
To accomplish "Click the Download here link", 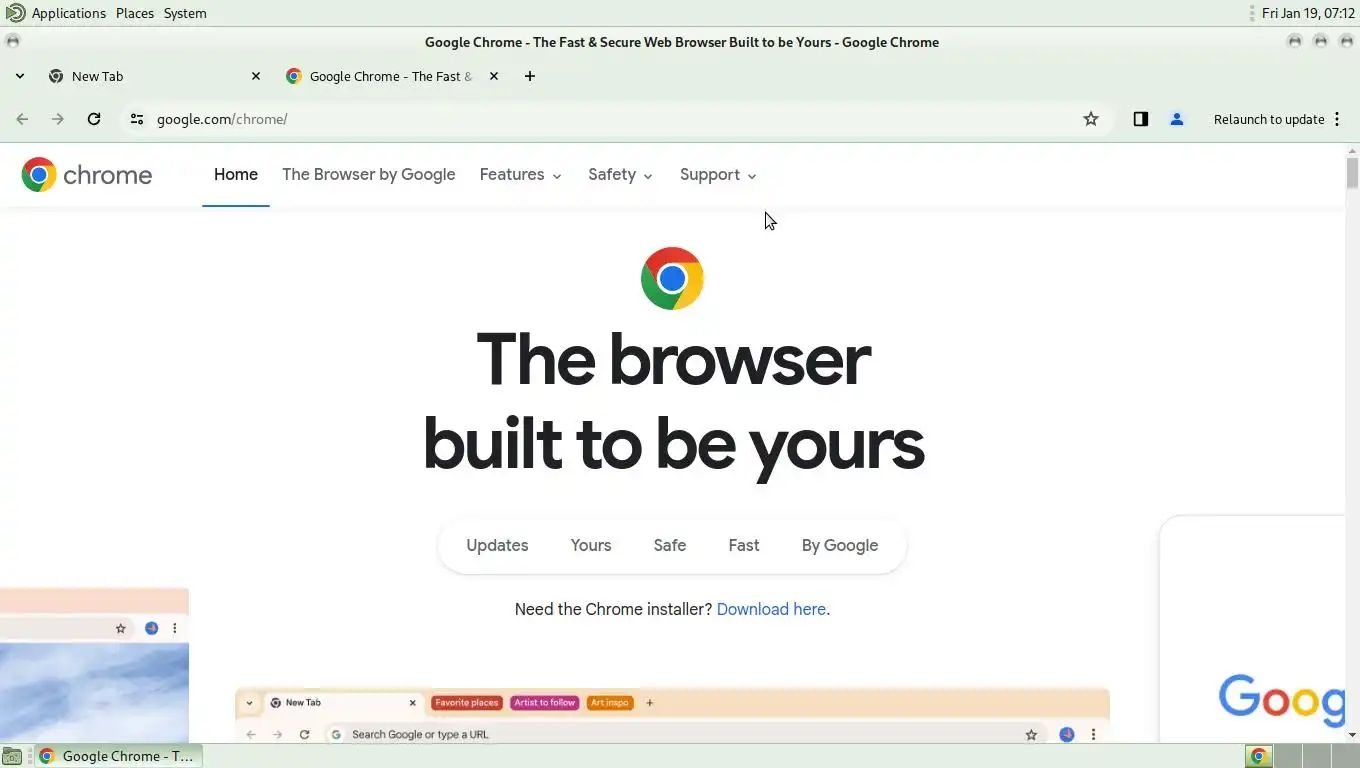I will tap(771, 610).
